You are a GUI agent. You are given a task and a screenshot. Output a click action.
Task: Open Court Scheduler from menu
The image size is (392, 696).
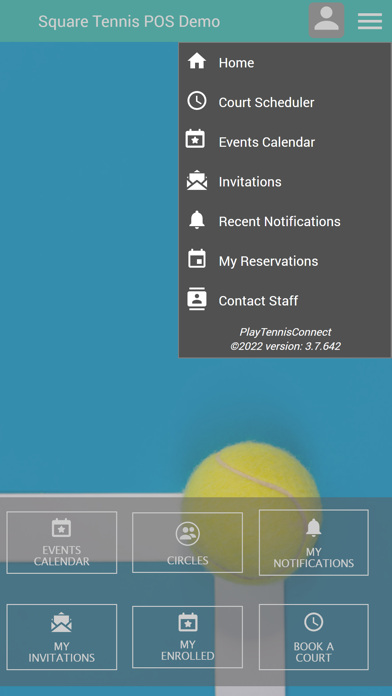(x=285, y=102)
